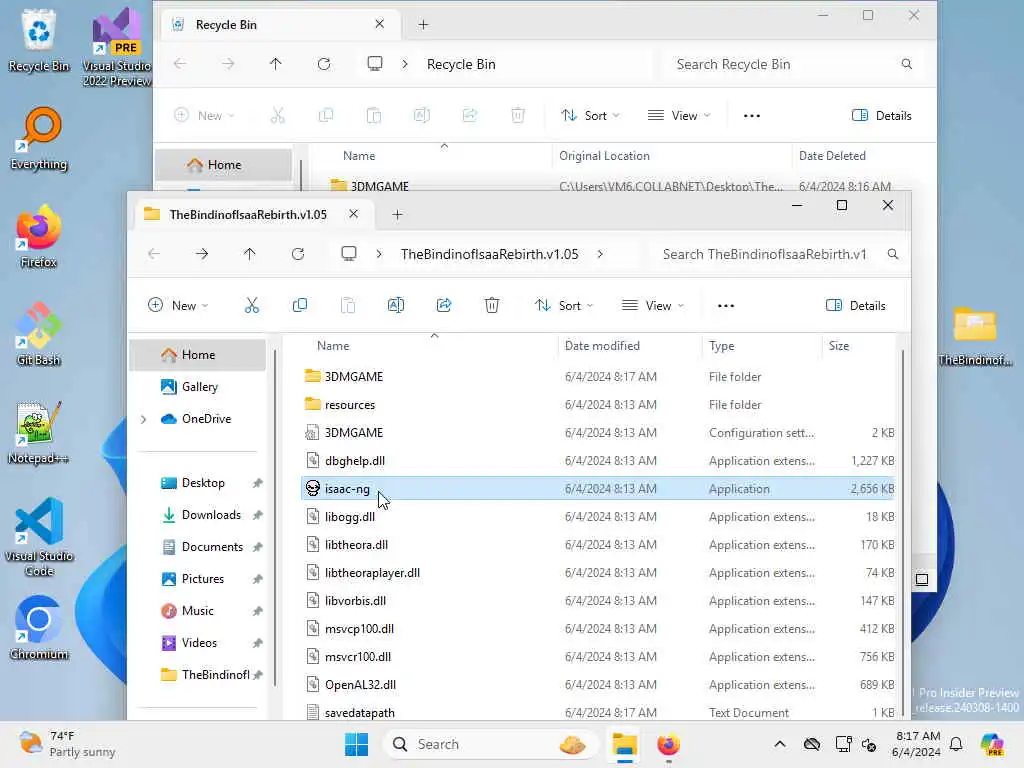Viewport: 1024px width, 768px height.
Task: Select OpenAL32.dll file
Action: click(598, 684)
